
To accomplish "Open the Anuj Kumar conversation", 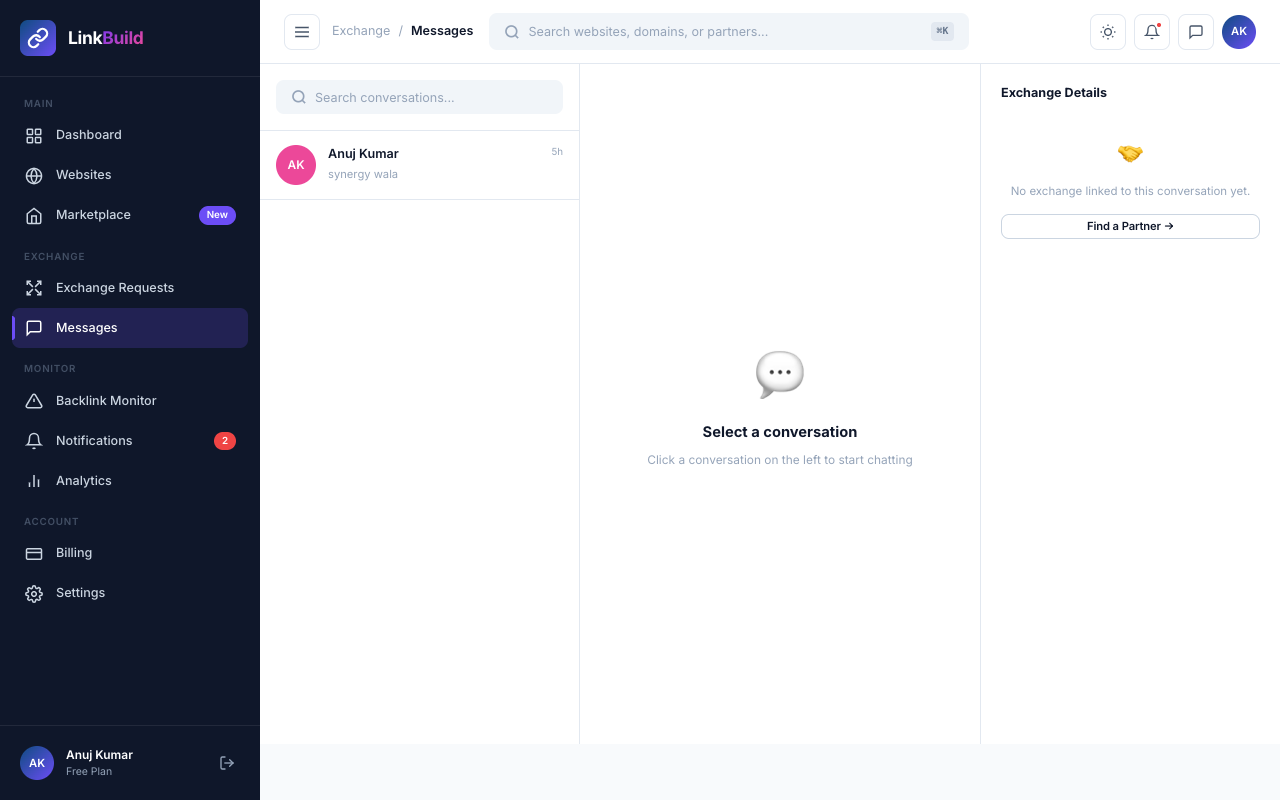I will (x=420, y=165).
